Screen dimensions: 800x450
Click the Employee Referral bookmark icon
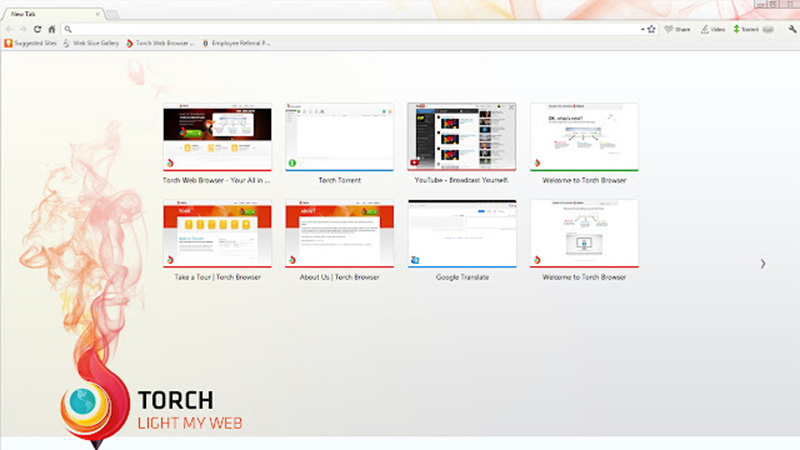pos(206,43)
